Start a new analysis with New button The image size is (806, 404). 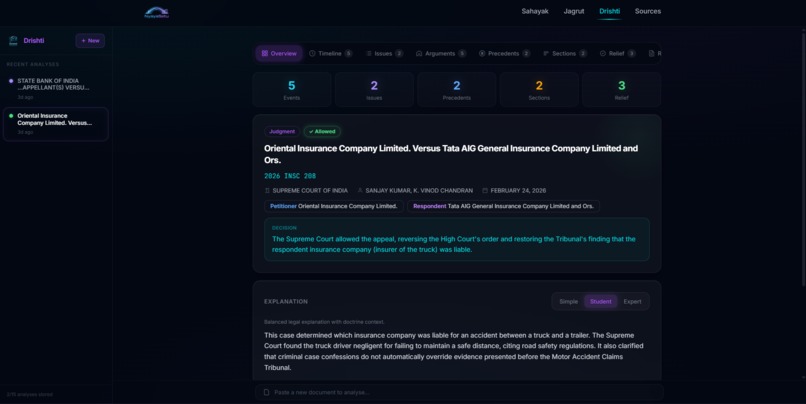(90, 41)
